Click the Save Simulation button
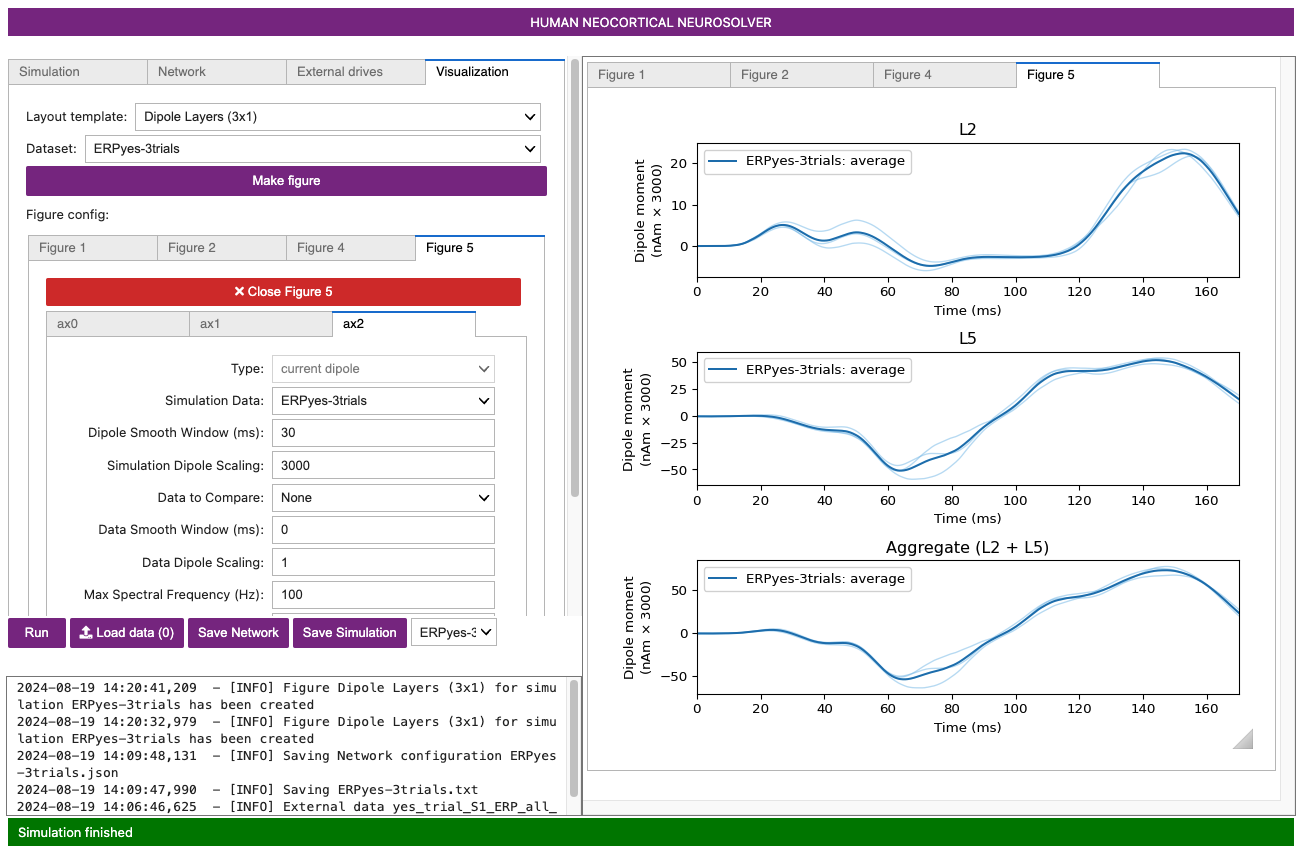The image size is (1302, 852). (349, 633)
